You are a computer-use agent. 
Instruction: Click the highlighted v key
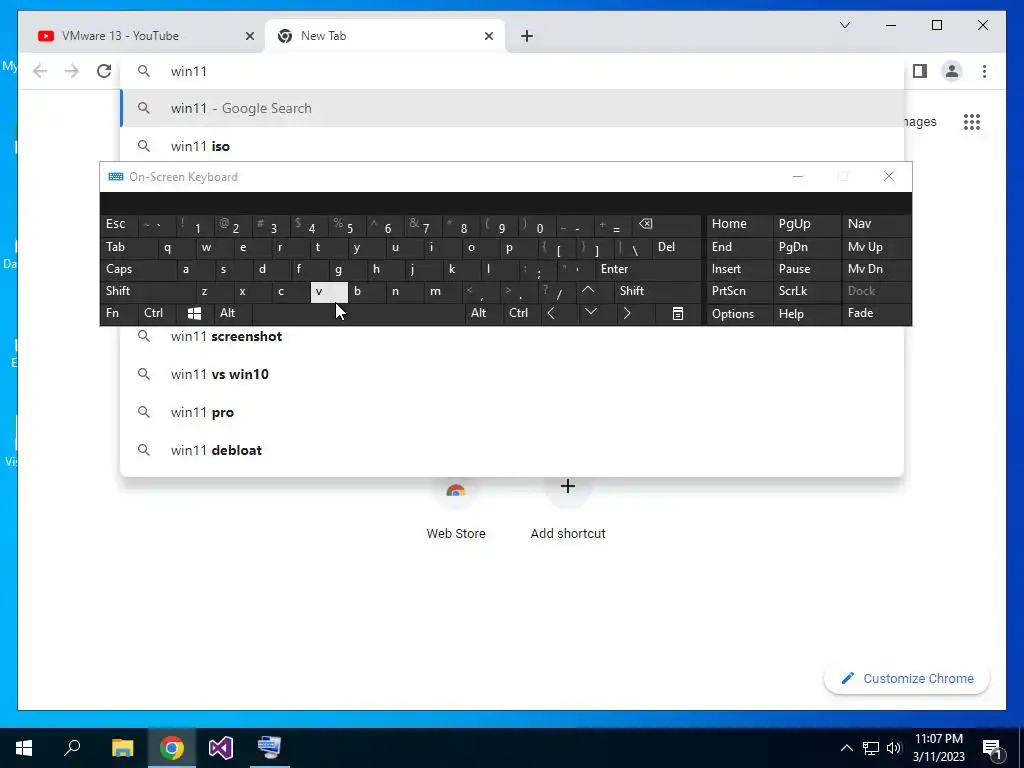click(x=329, y=291)
